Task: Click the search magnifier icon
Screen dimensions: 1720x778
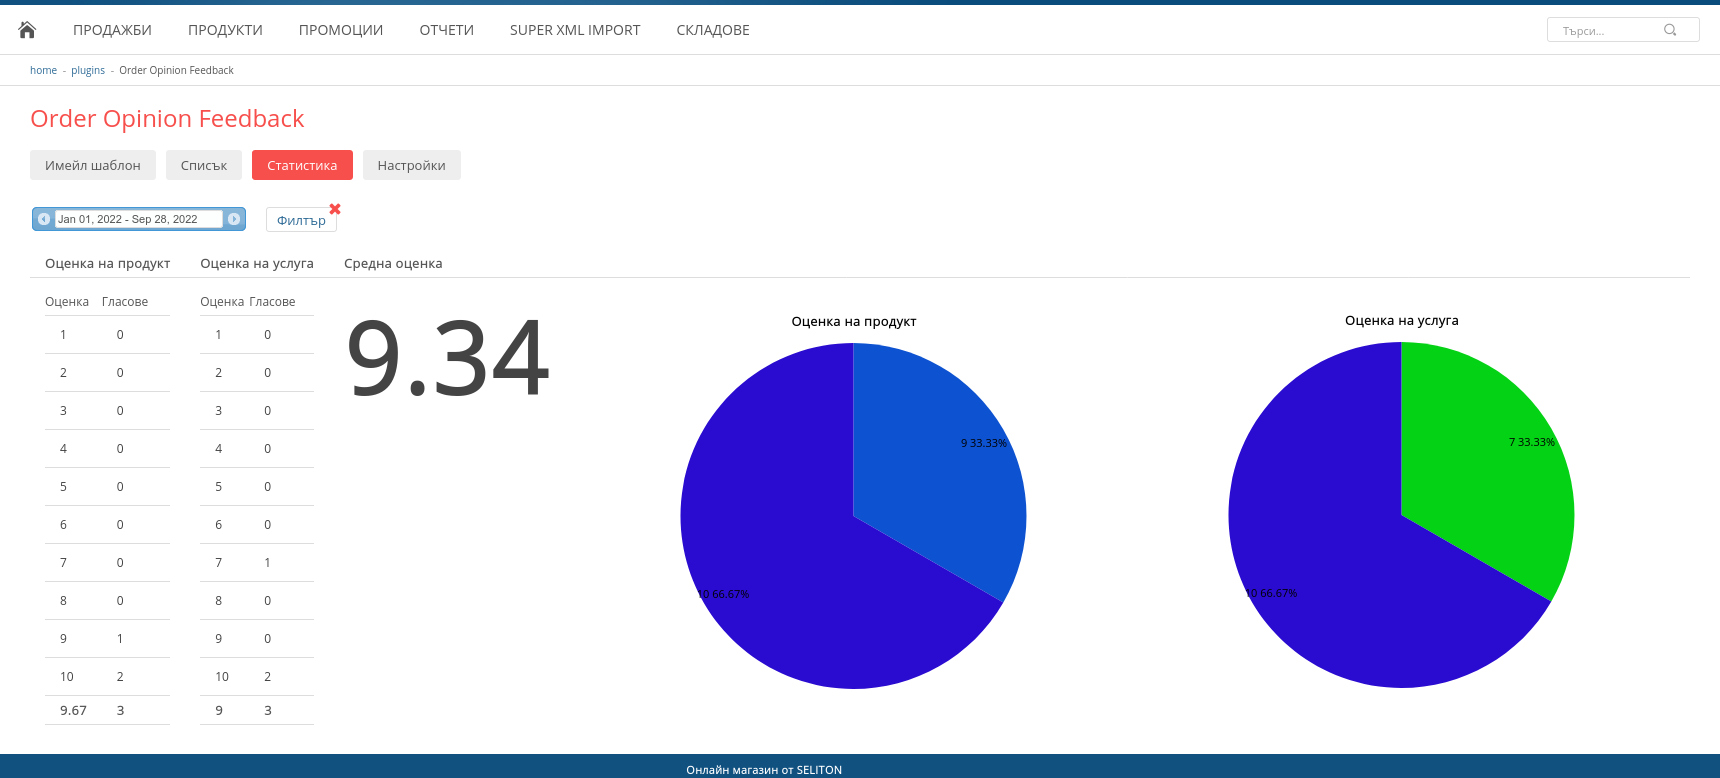Action: point(1670,30)
